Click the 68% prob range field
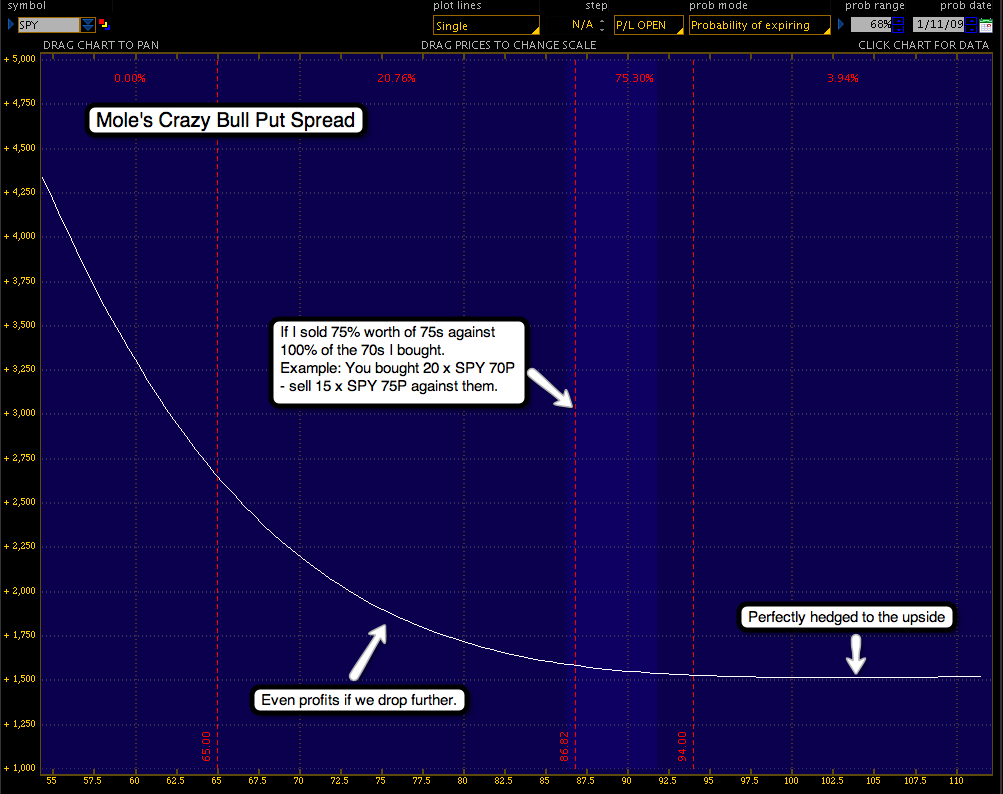Screen dimensions: 1003x794 point(869,25)
